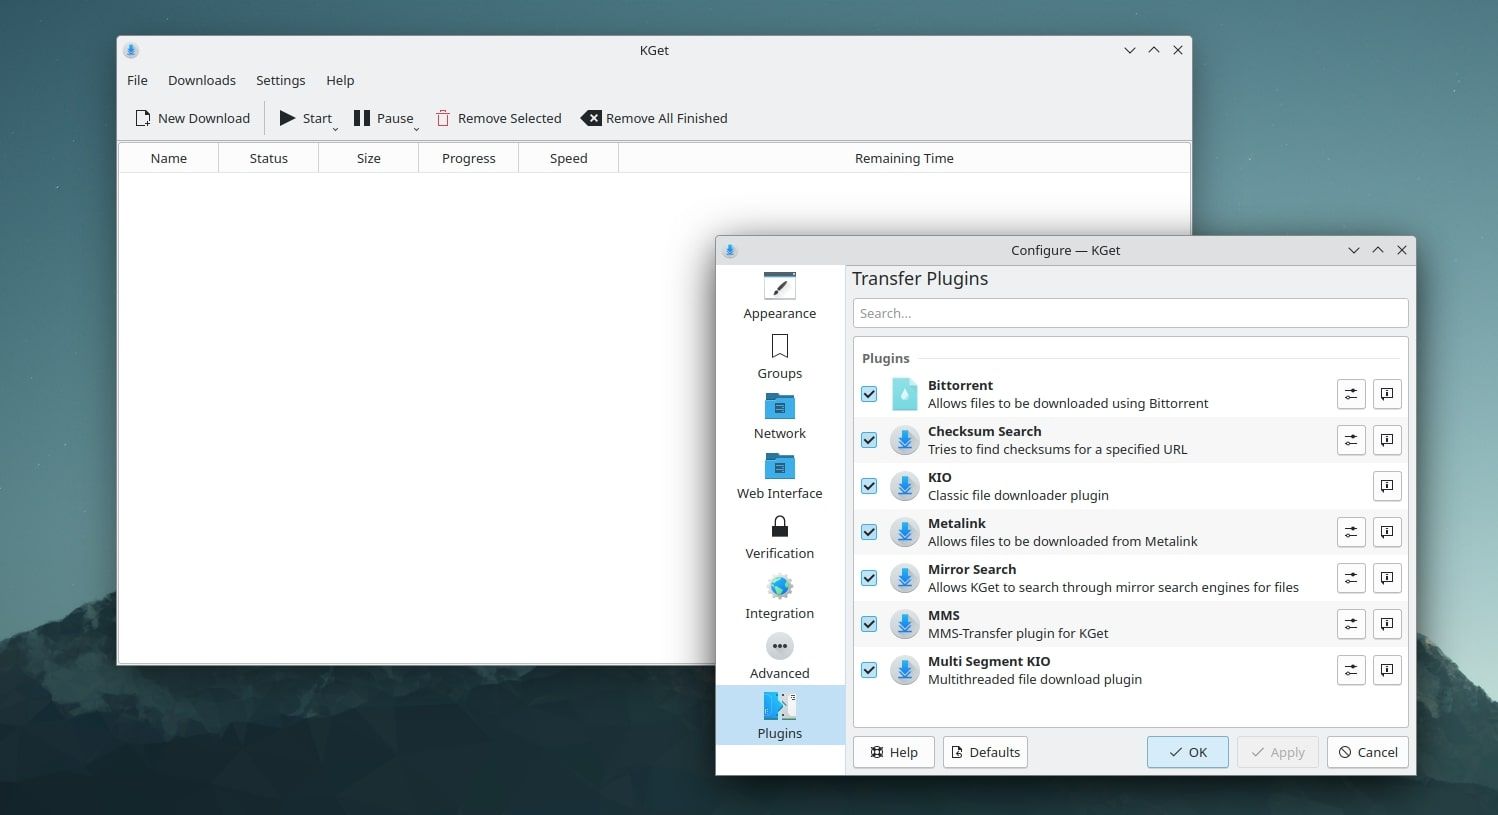This screenshot has width=1498, height=815.
Task: Expand the Start button dropdown arrow
Action: click(x=335, y=128)
